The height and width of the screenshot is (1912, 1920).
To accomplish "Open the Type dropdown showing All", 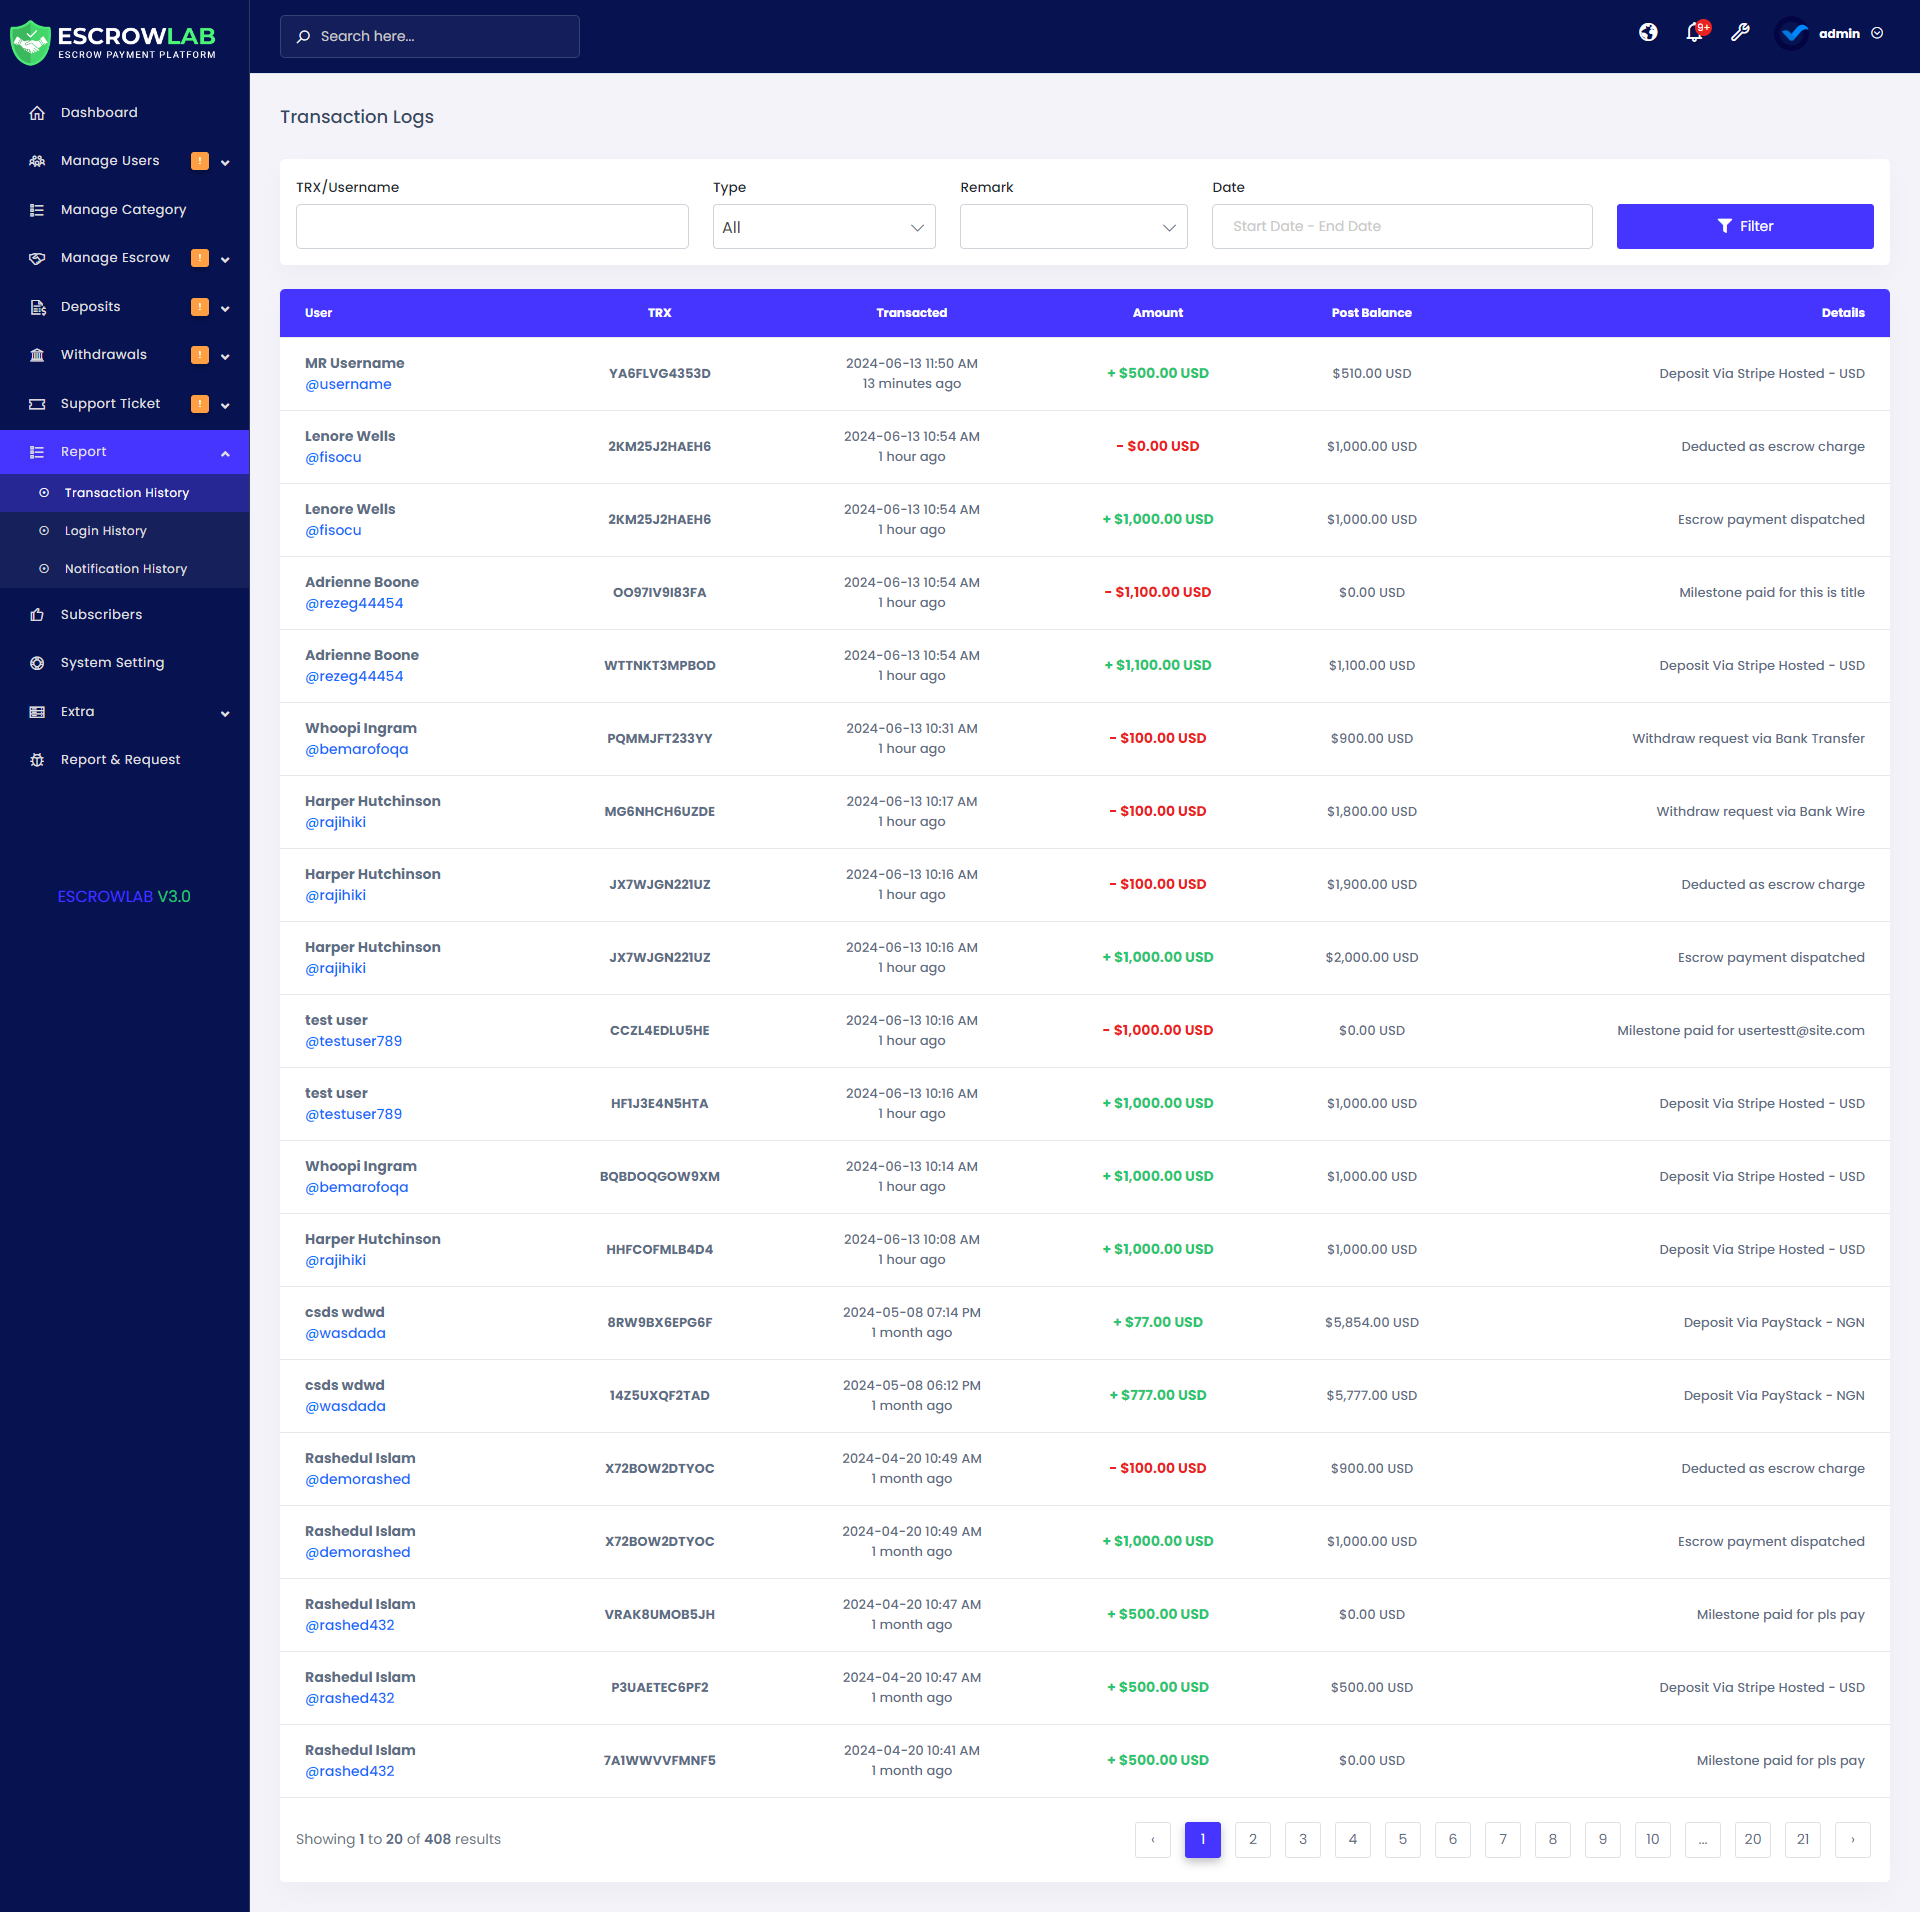I will click(x=823, y=227).
